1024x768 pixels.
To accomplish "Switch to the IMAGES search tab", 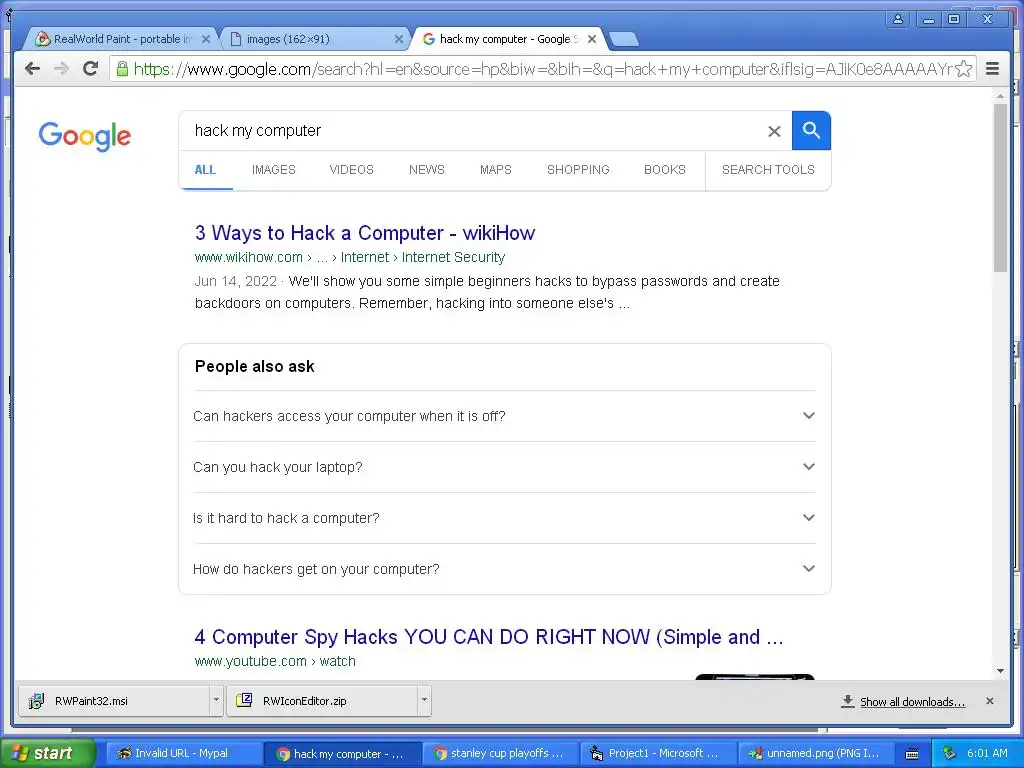I will 274,170.
